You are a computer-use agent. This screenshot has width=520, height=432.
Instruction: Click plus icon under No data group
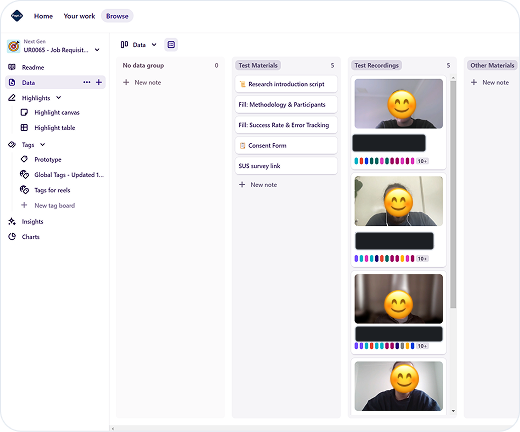126,82
